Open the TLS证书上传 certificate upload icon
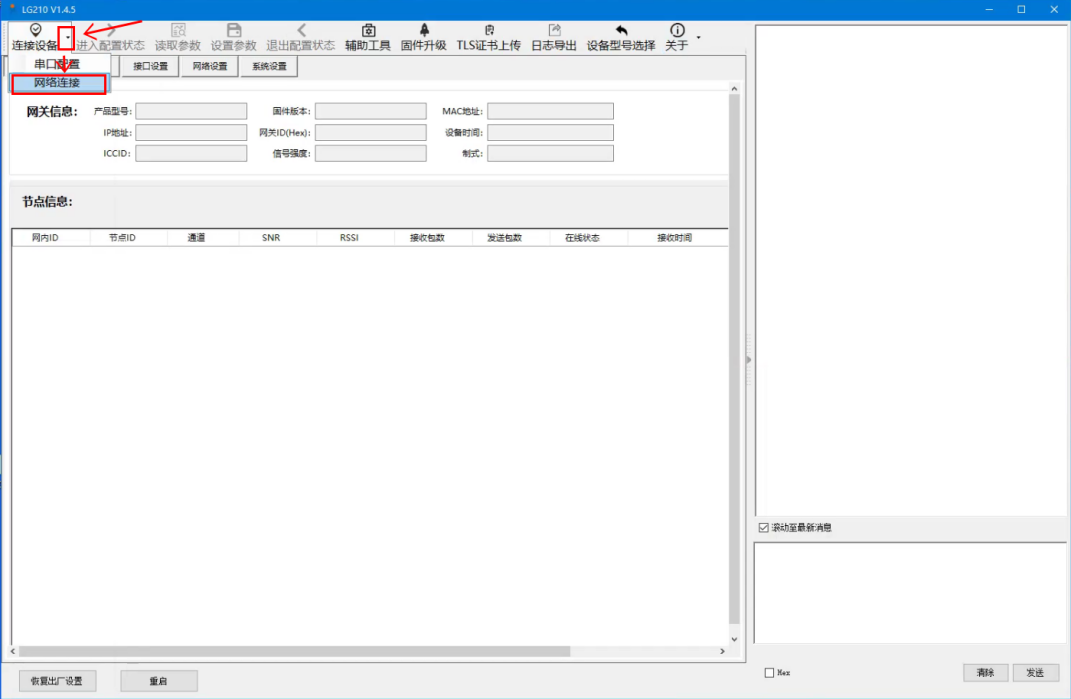 point(488,31)
